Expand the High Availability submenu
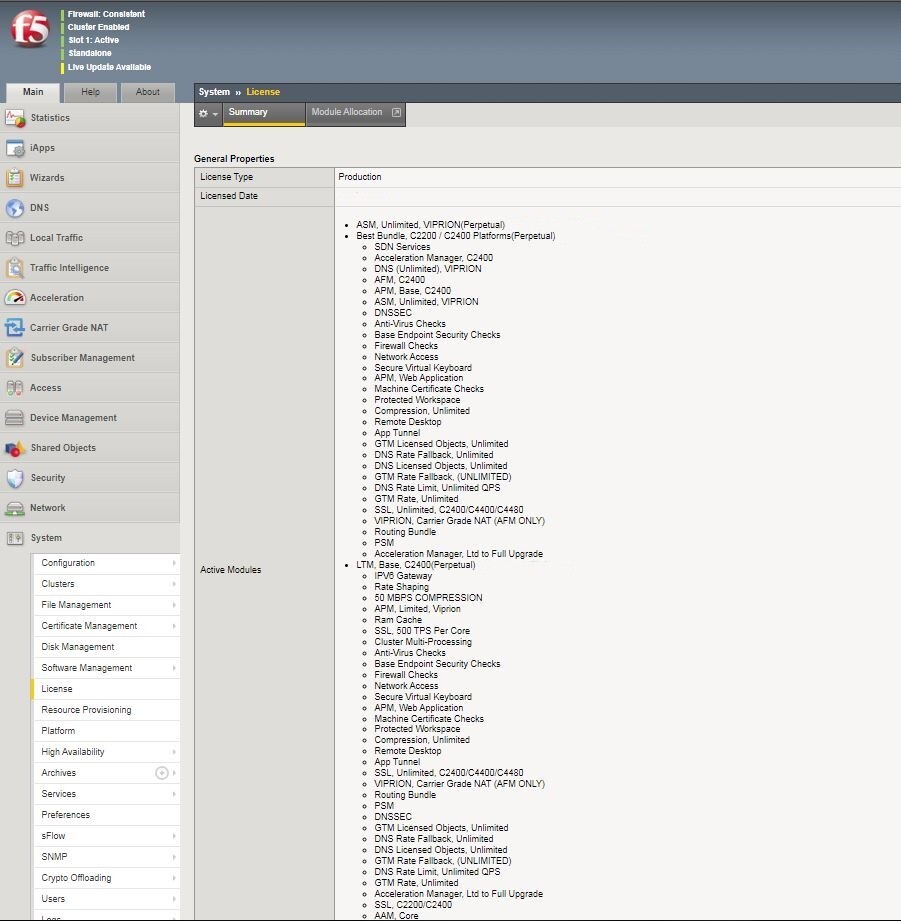This screenshot has height=921, width=901. (174, 752)
